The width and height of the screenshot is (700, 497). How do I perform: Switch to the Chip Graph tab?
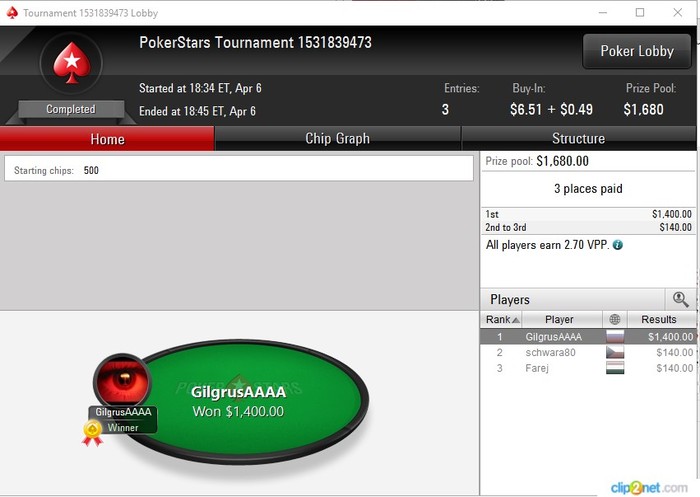pos(338,138)
